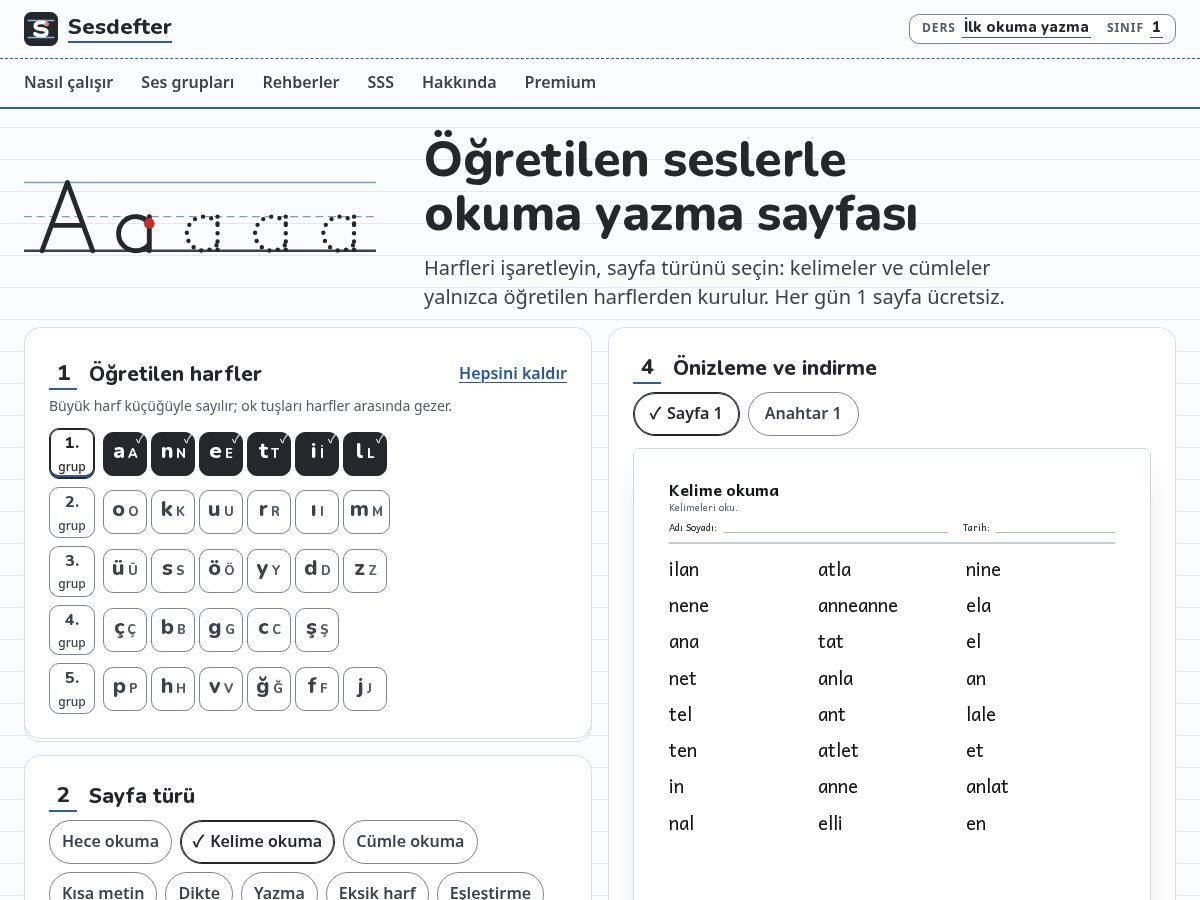This screenshot has height=900, width=1200.
Task: Enable the letter z Z
Action: pyautogui.click(x=365, y=570)
